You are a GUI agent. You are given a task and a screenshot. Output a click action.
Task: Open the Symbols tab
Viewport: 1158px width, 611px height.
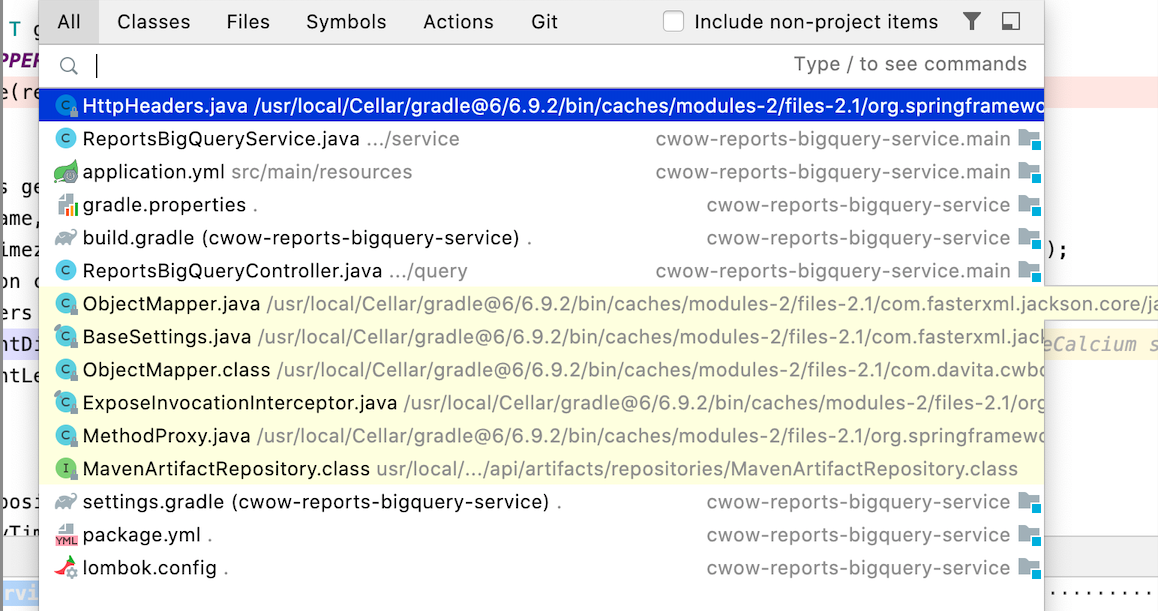346,22
